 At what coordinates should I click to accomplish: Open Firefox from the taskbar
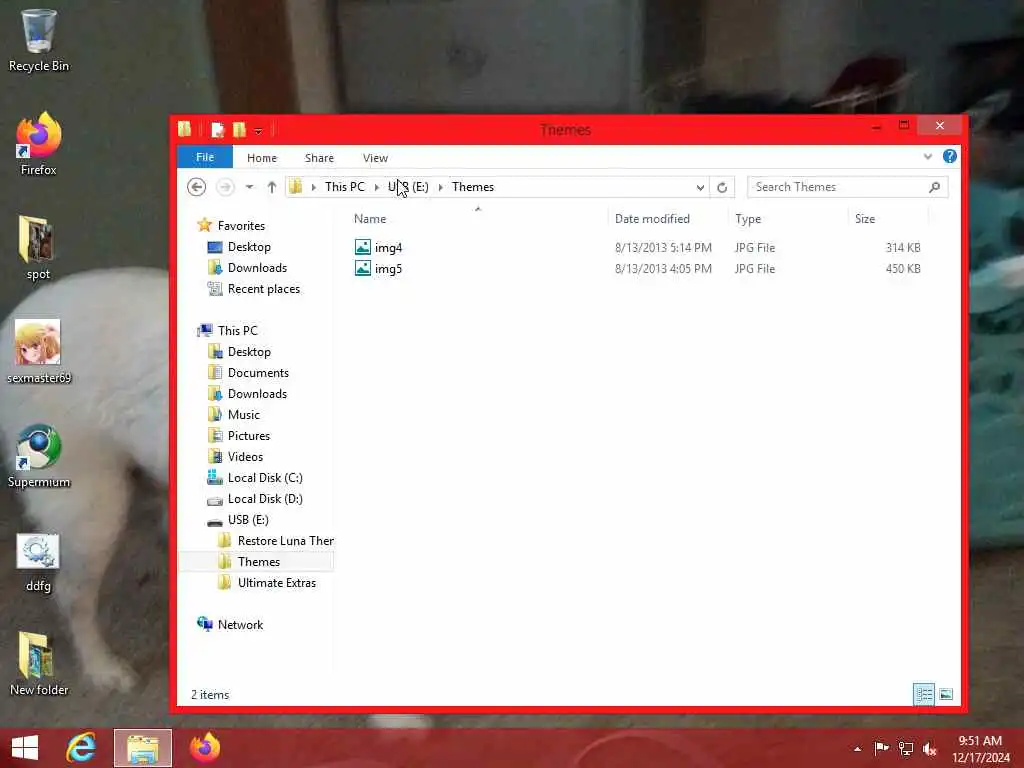[x=204, y=748]
